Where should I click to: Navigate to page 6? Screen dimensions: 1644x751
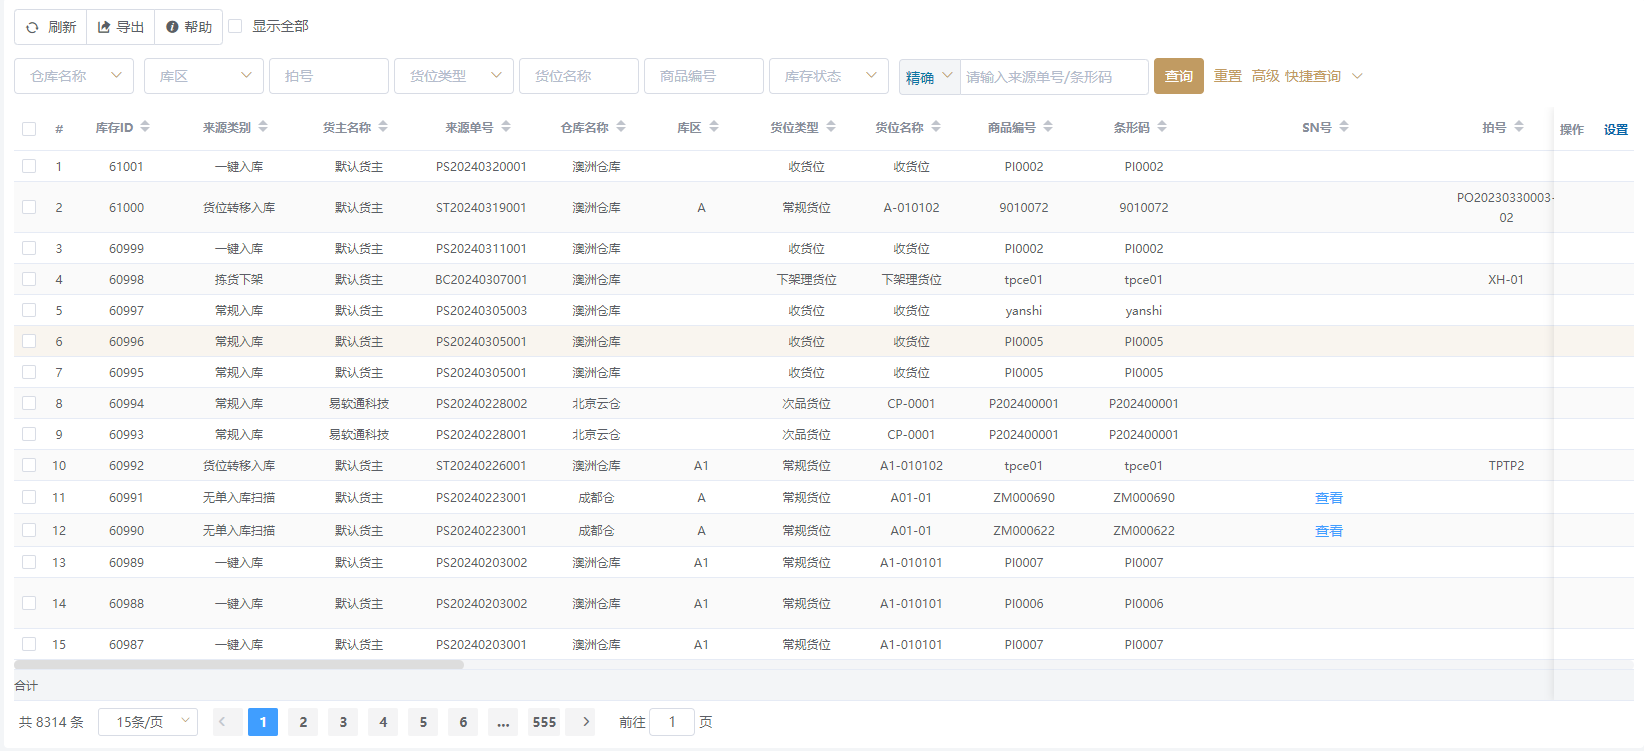point(463,722)
